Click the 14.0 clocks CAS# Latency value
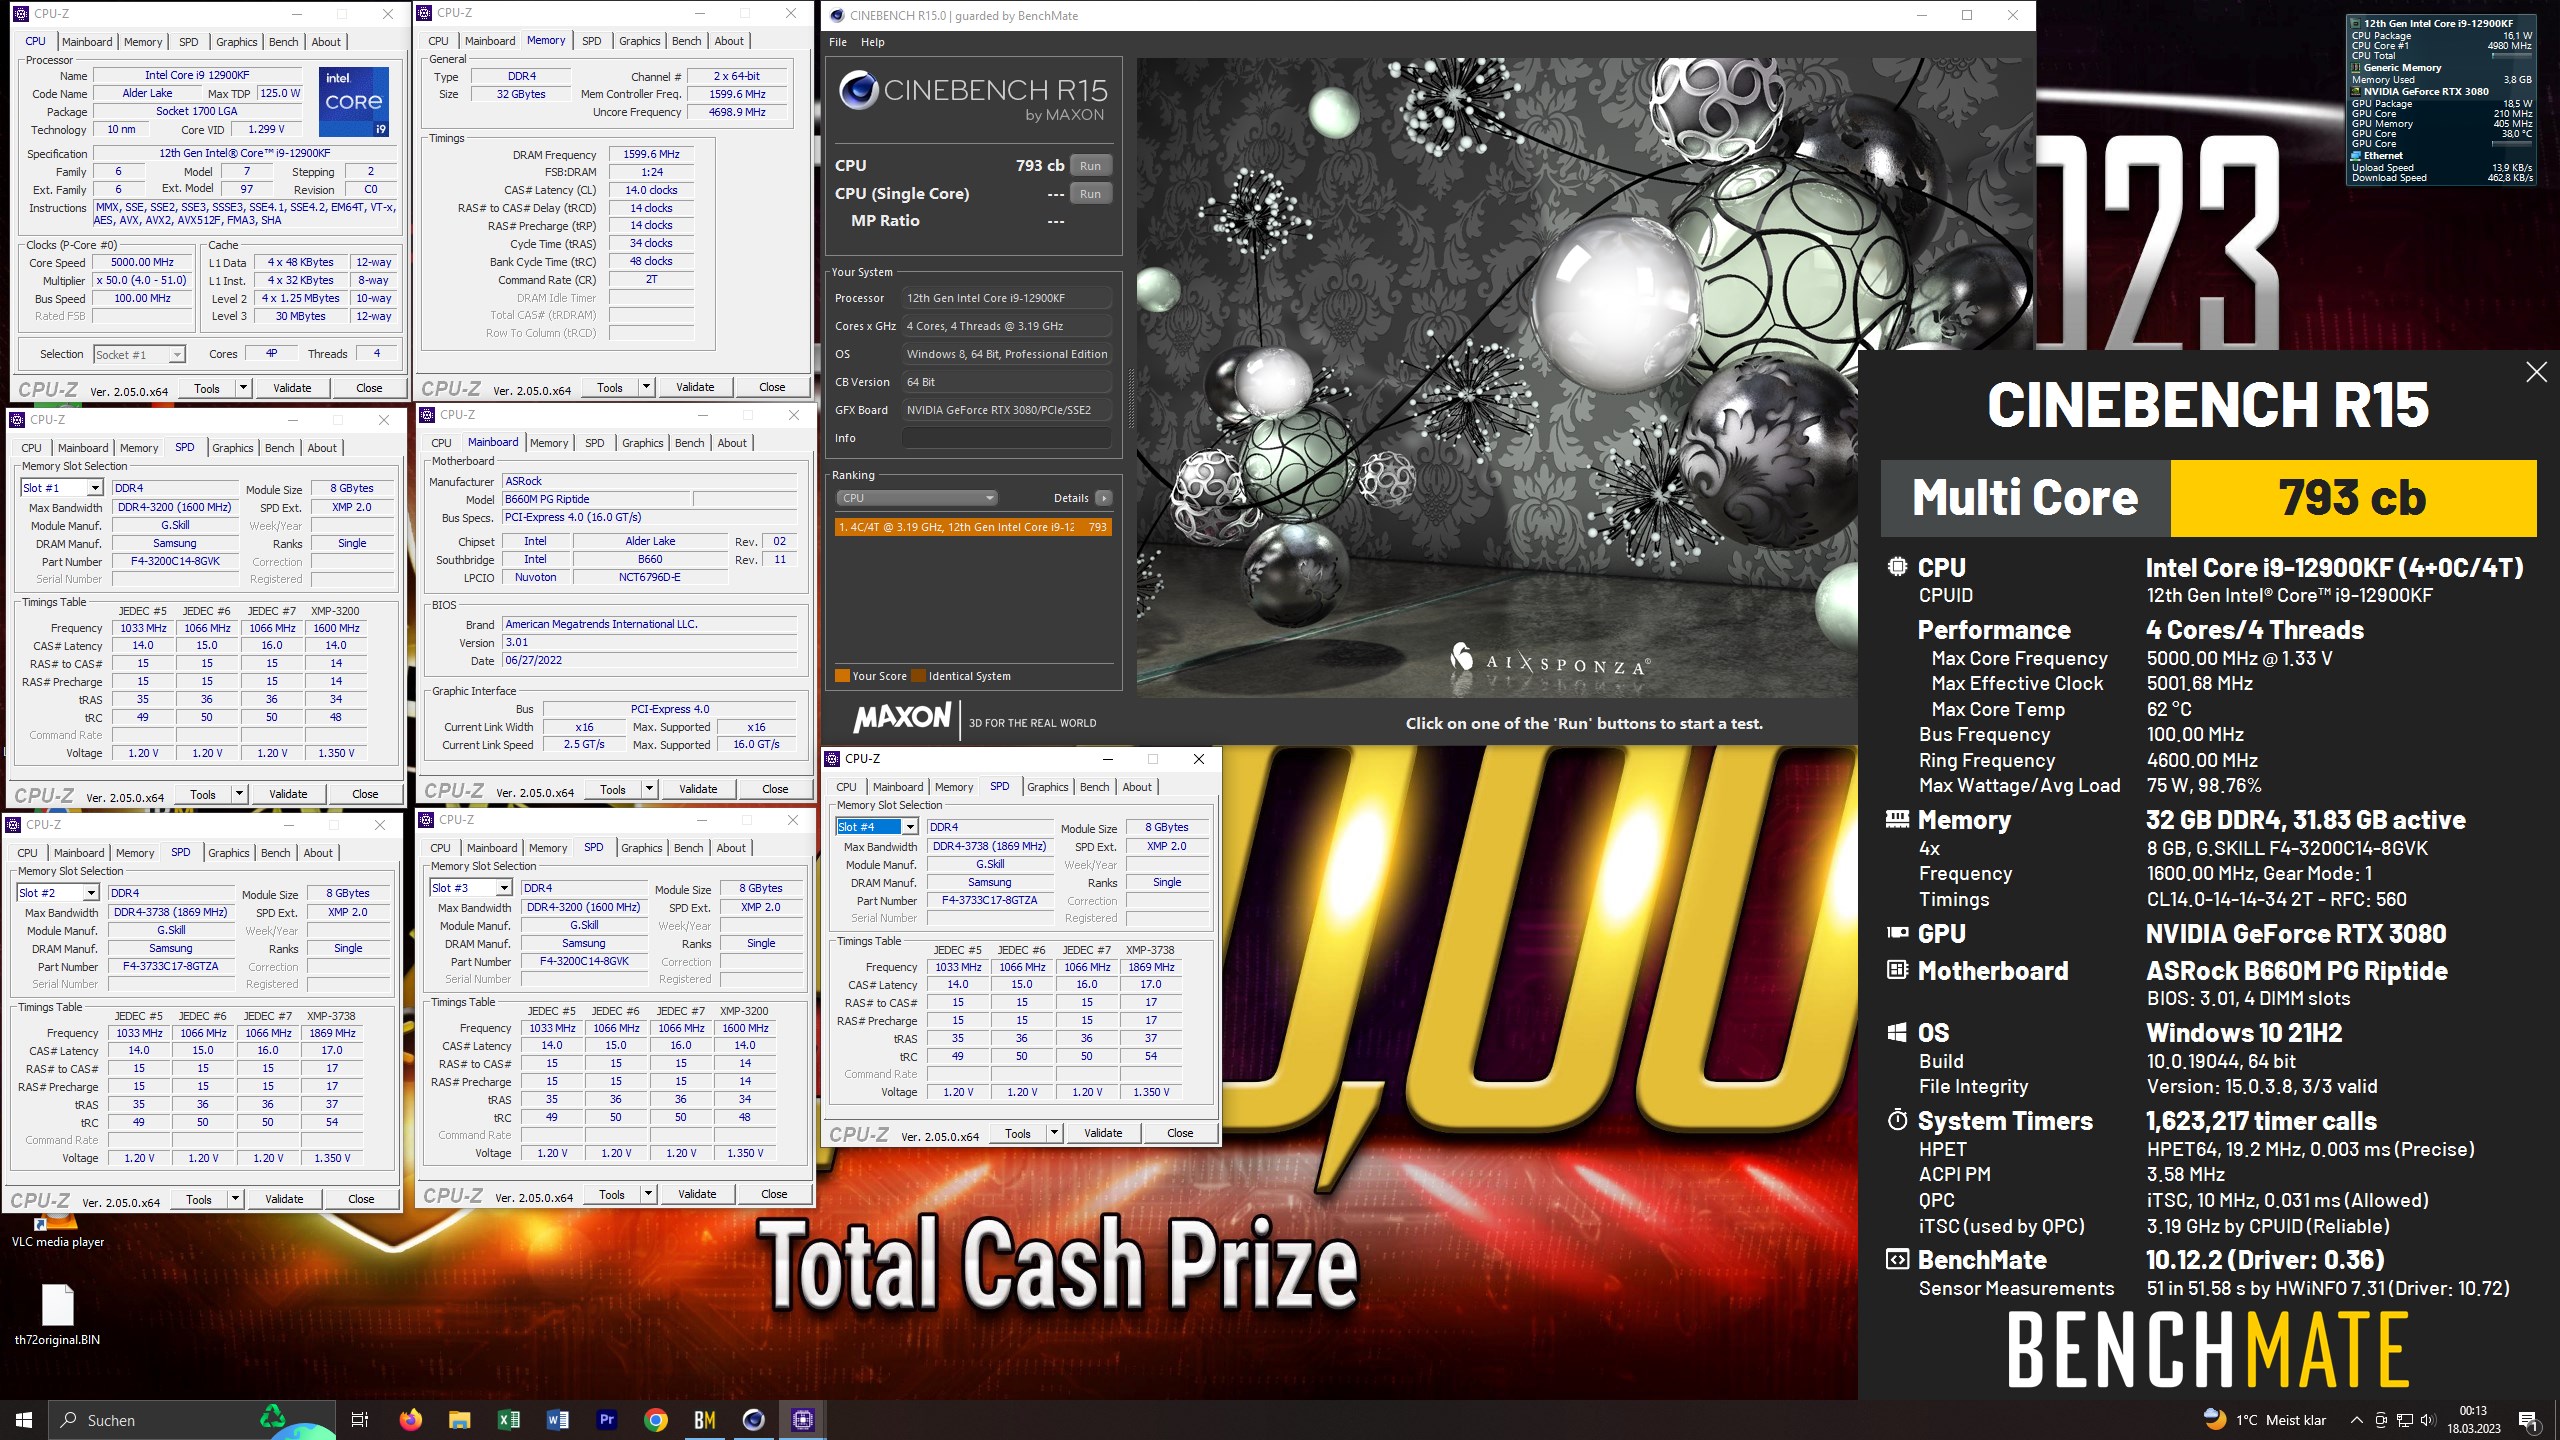Viewport: 2560px width, 1440px height. [x=651, y=190]
